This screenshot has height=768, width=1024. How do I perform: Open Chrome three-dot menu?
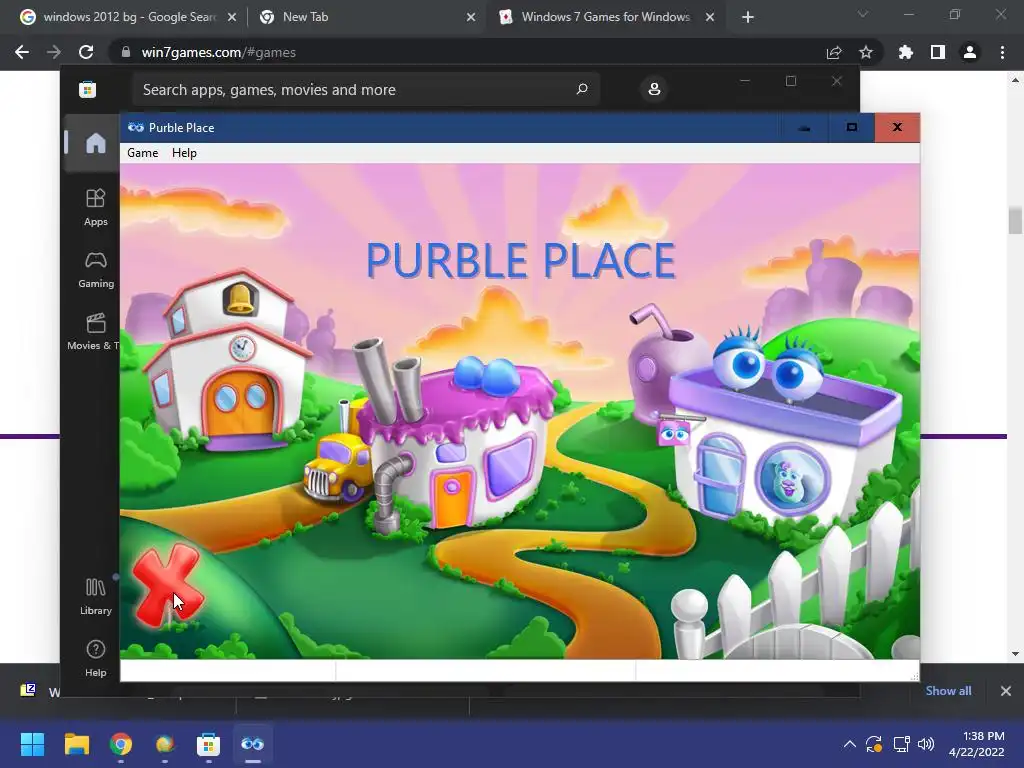pyautogui.click(x=1002, y=52)
